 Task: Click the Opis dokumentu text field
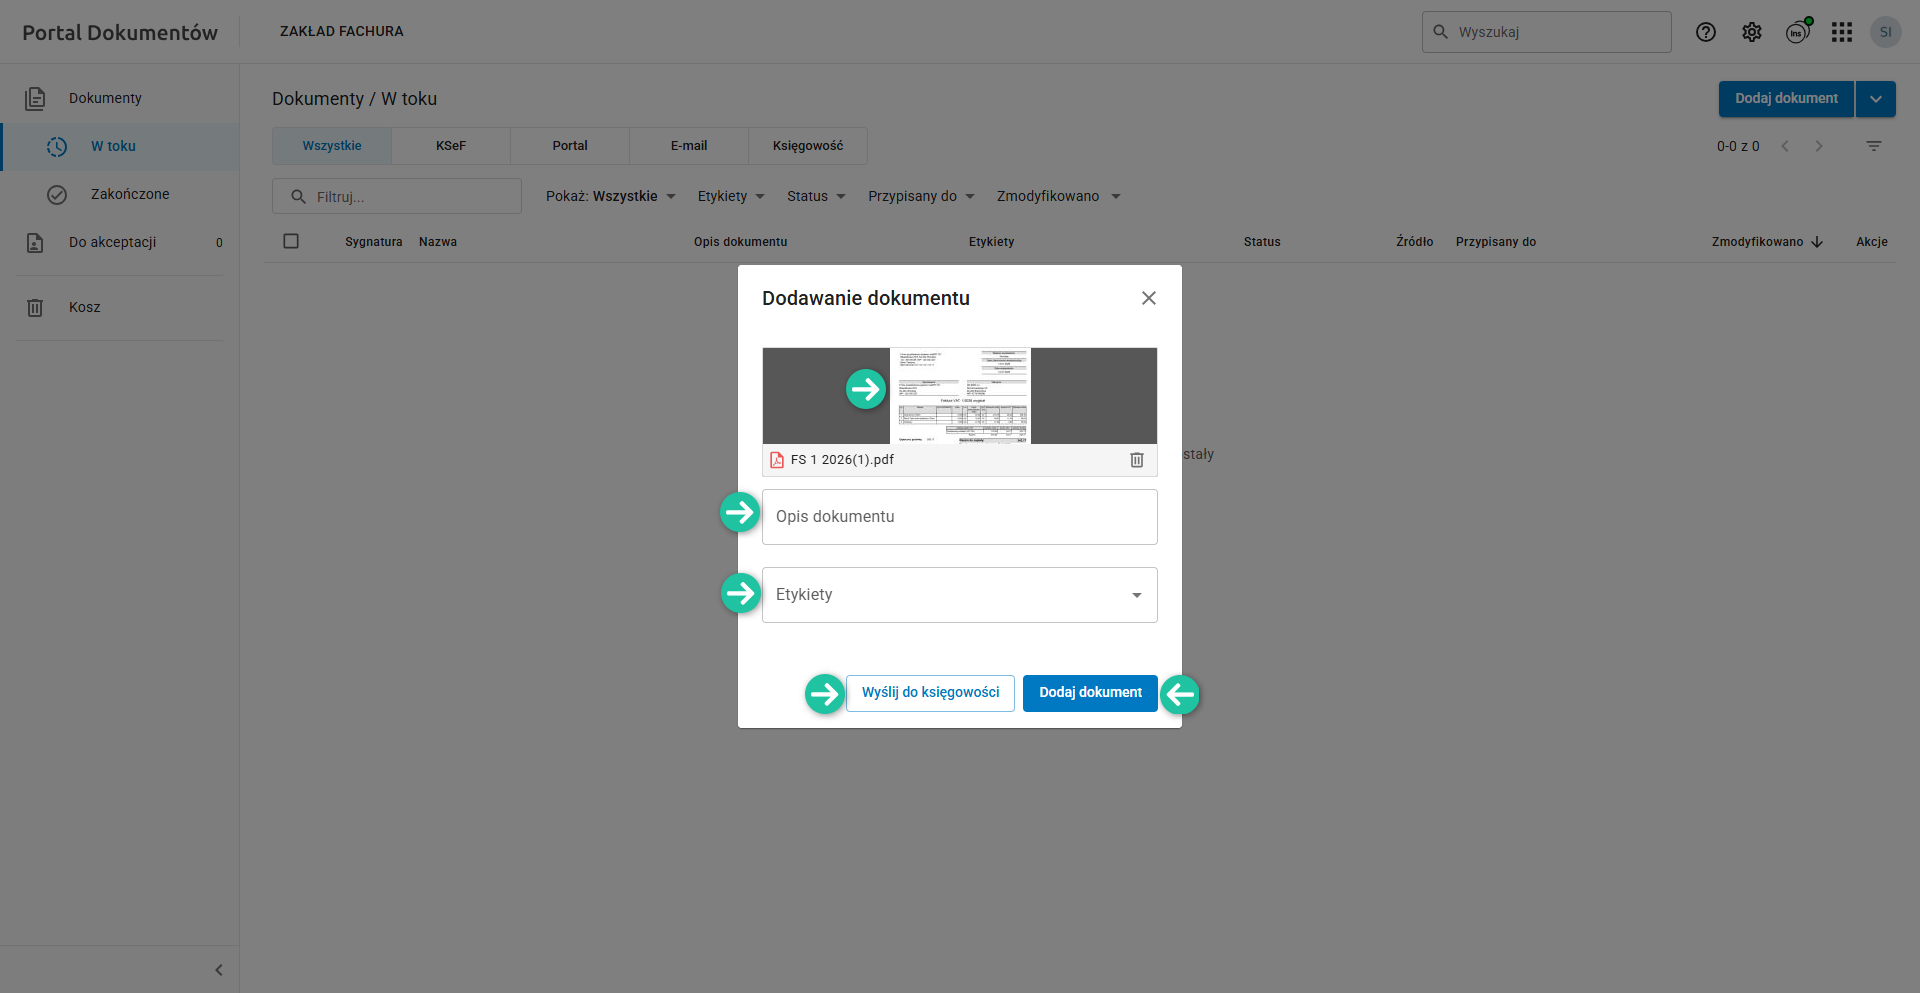click(x=959, y=517)
